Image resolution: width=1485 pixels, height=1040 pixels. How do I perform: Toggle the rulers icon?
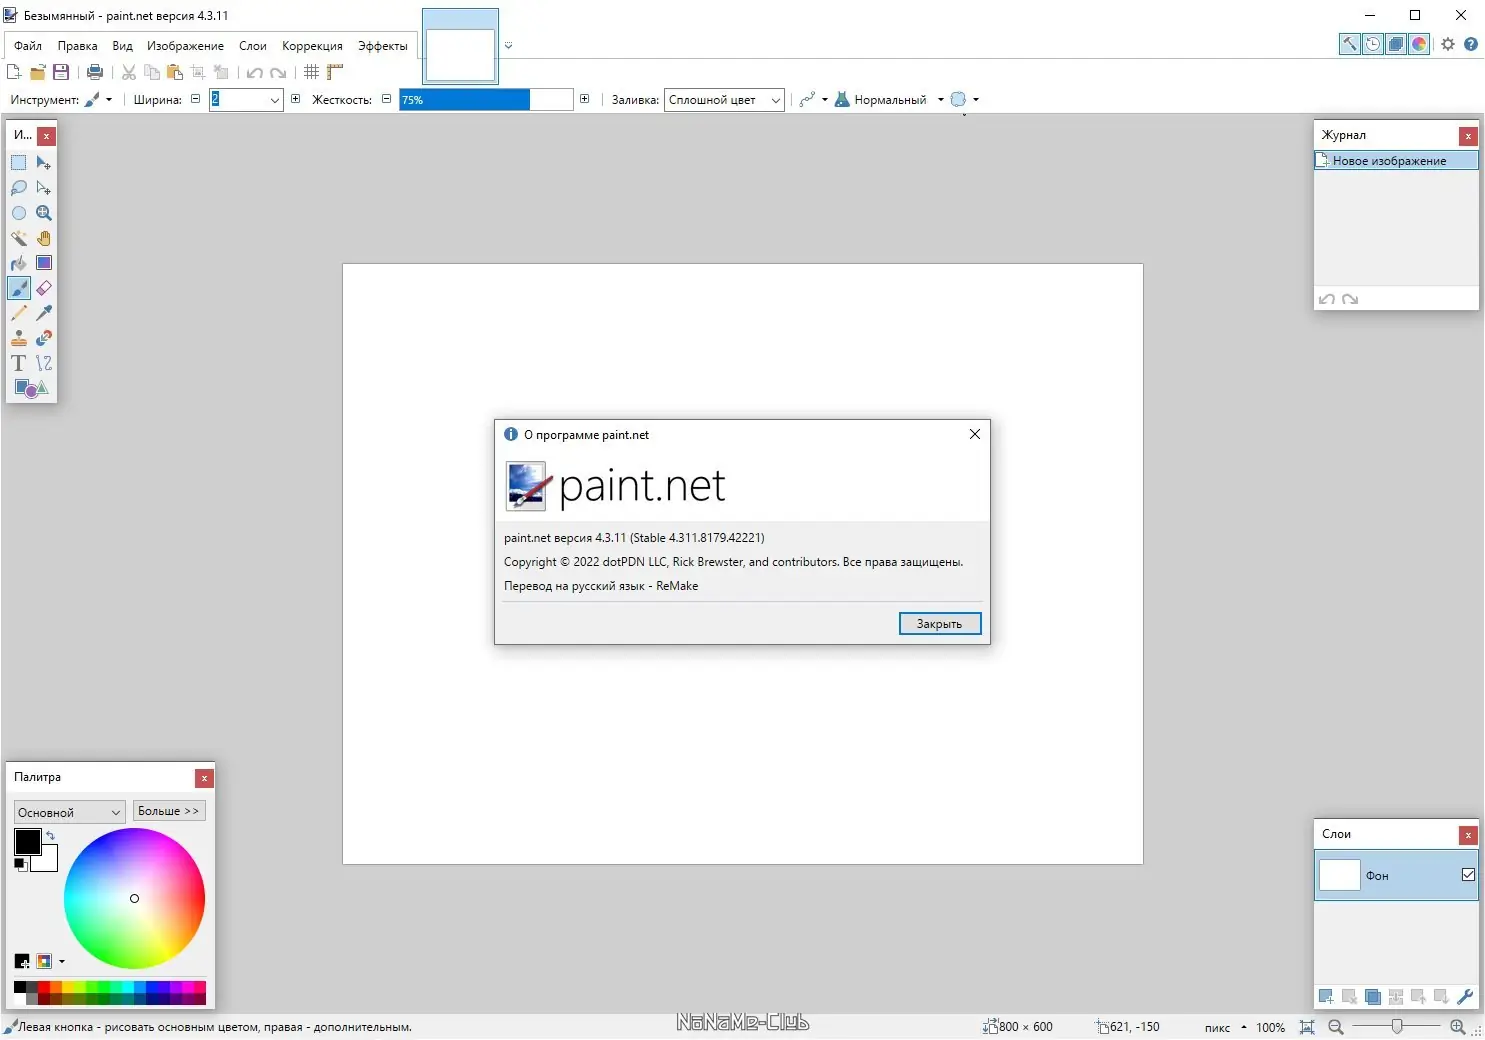(335, 72)
